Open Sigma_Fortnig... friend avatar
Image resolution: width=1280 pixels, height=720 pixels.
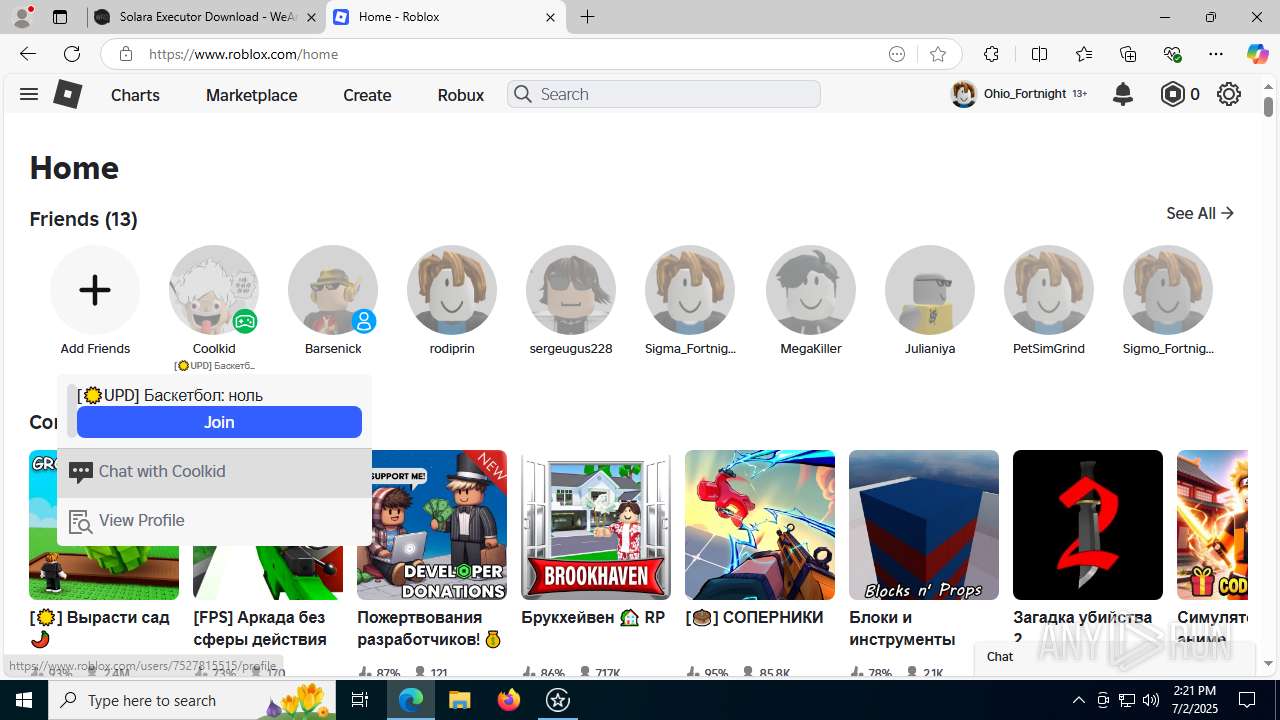coord(690,290)
